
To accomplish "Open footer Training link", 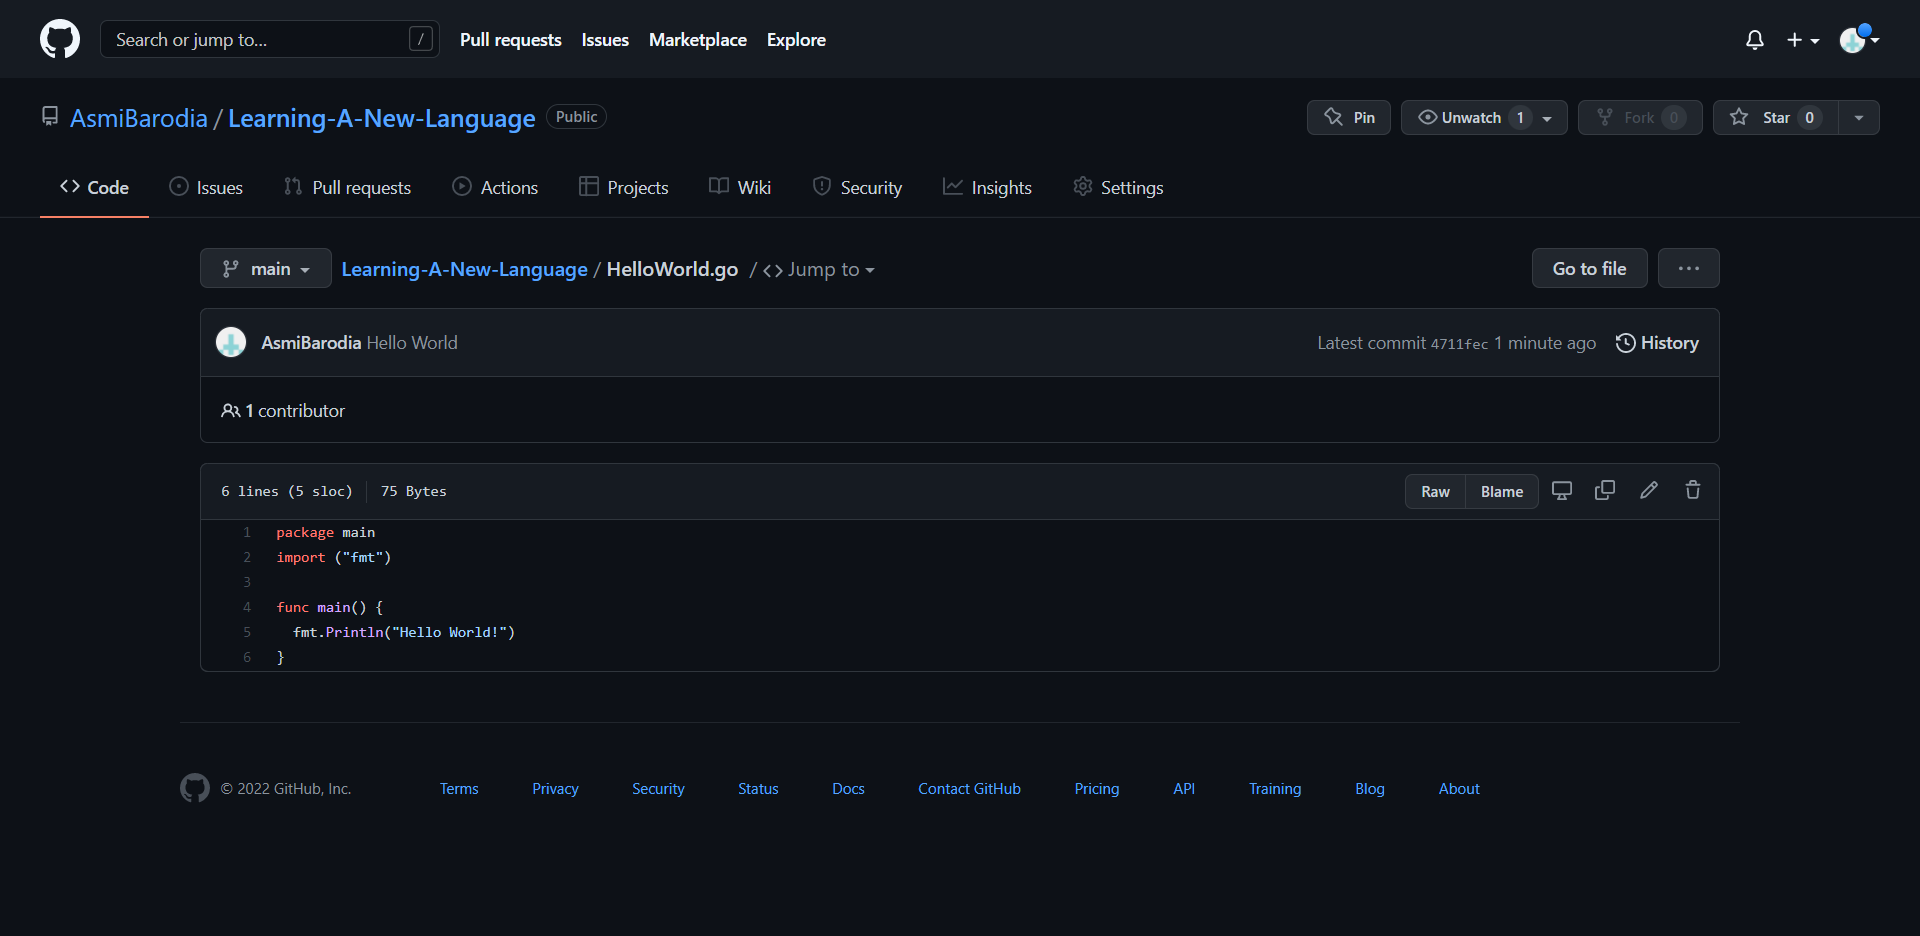I will (1275, 789).
